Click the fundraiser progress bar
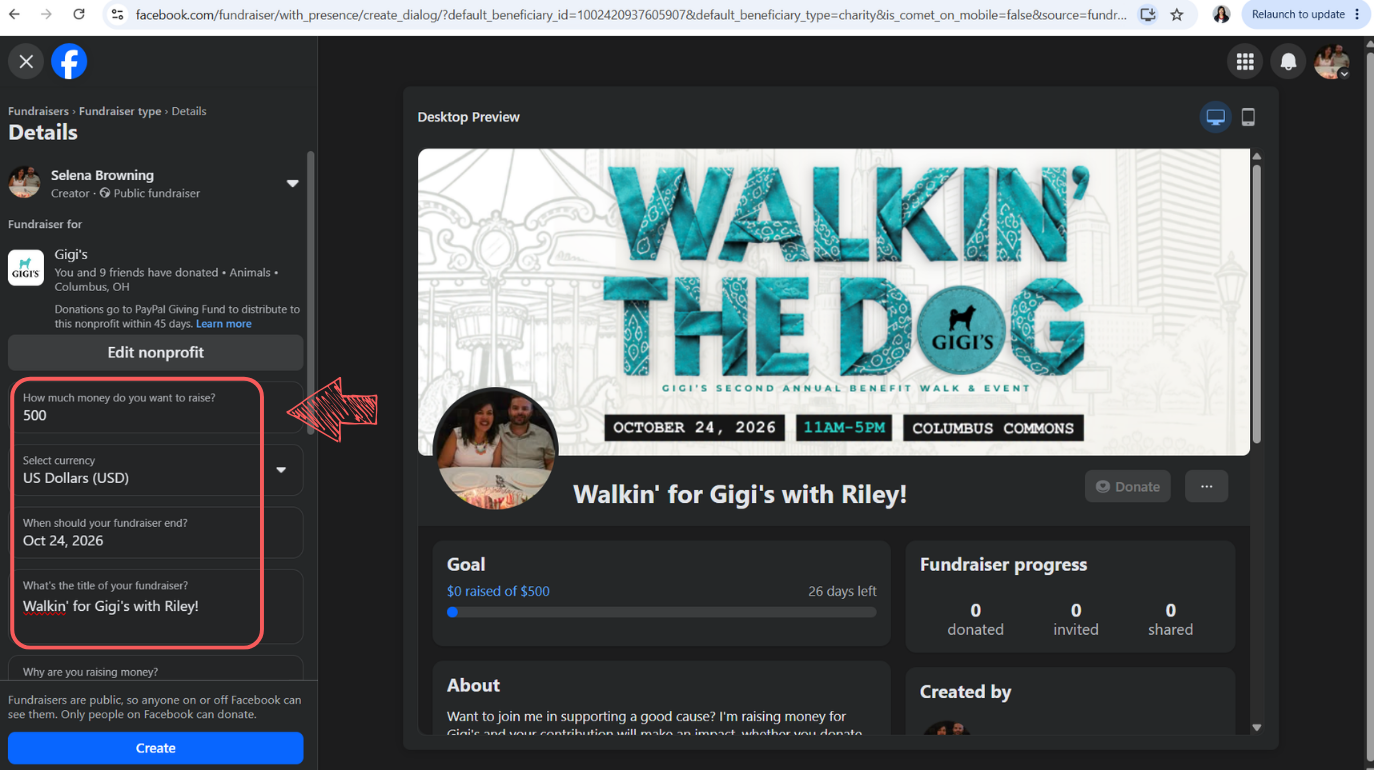This screenshot has width=1374, height=772. (662, 612)
